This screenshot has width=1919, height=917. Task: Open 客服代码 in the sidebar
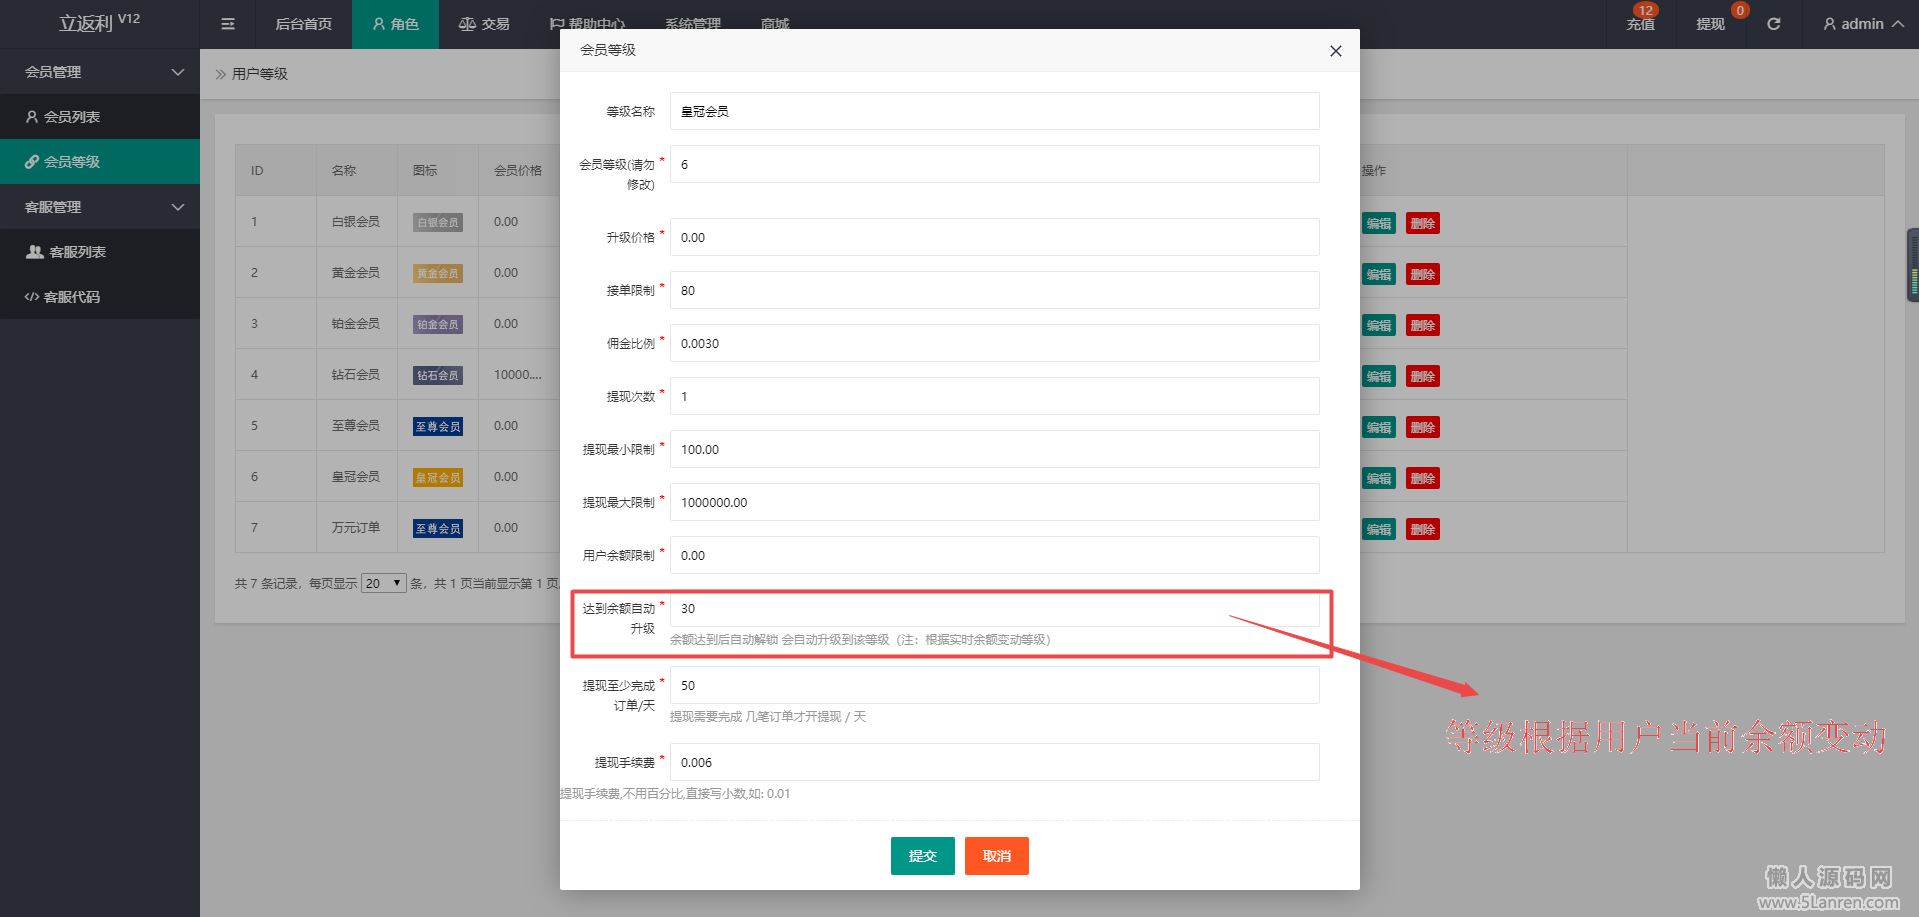pyautogui.click(x=100, y=297)
